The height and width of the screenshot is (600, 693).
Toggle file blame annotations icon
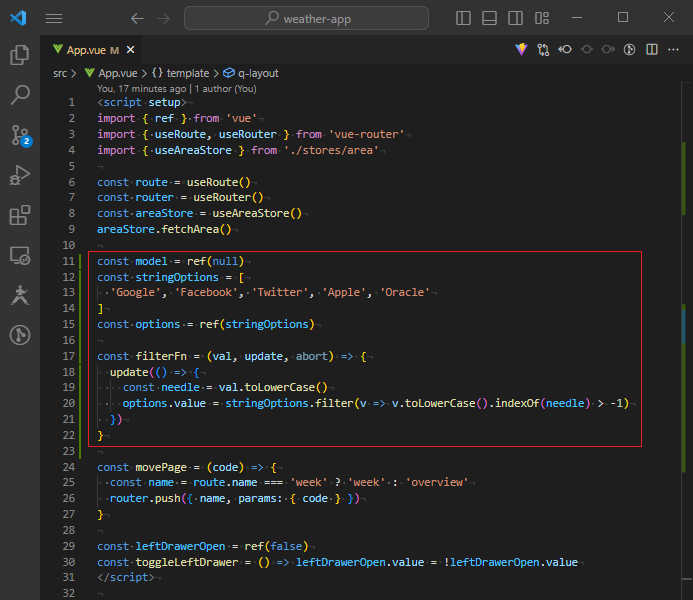630,49
